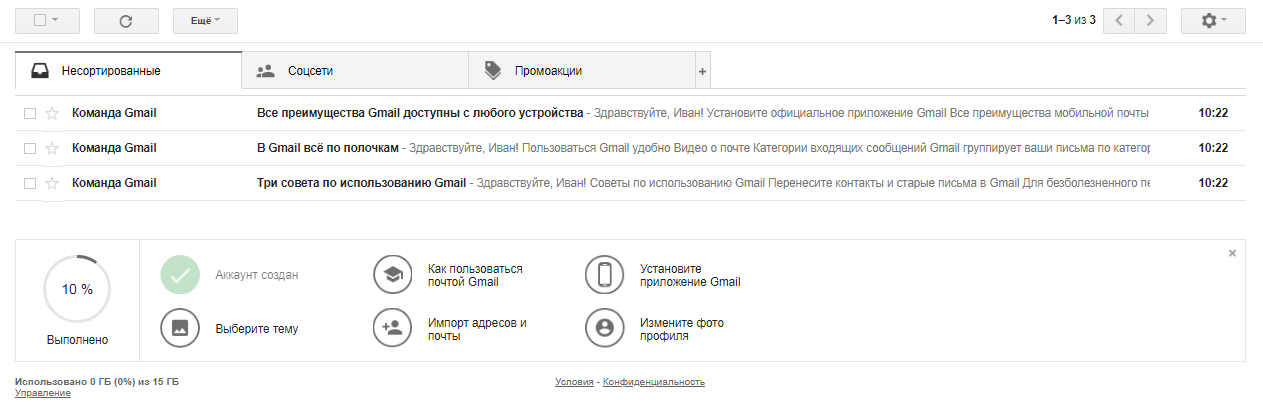
Task: Click the 'Выполнено' label under the progress circle
Action: pyautogui.click(x=77, y=340)
